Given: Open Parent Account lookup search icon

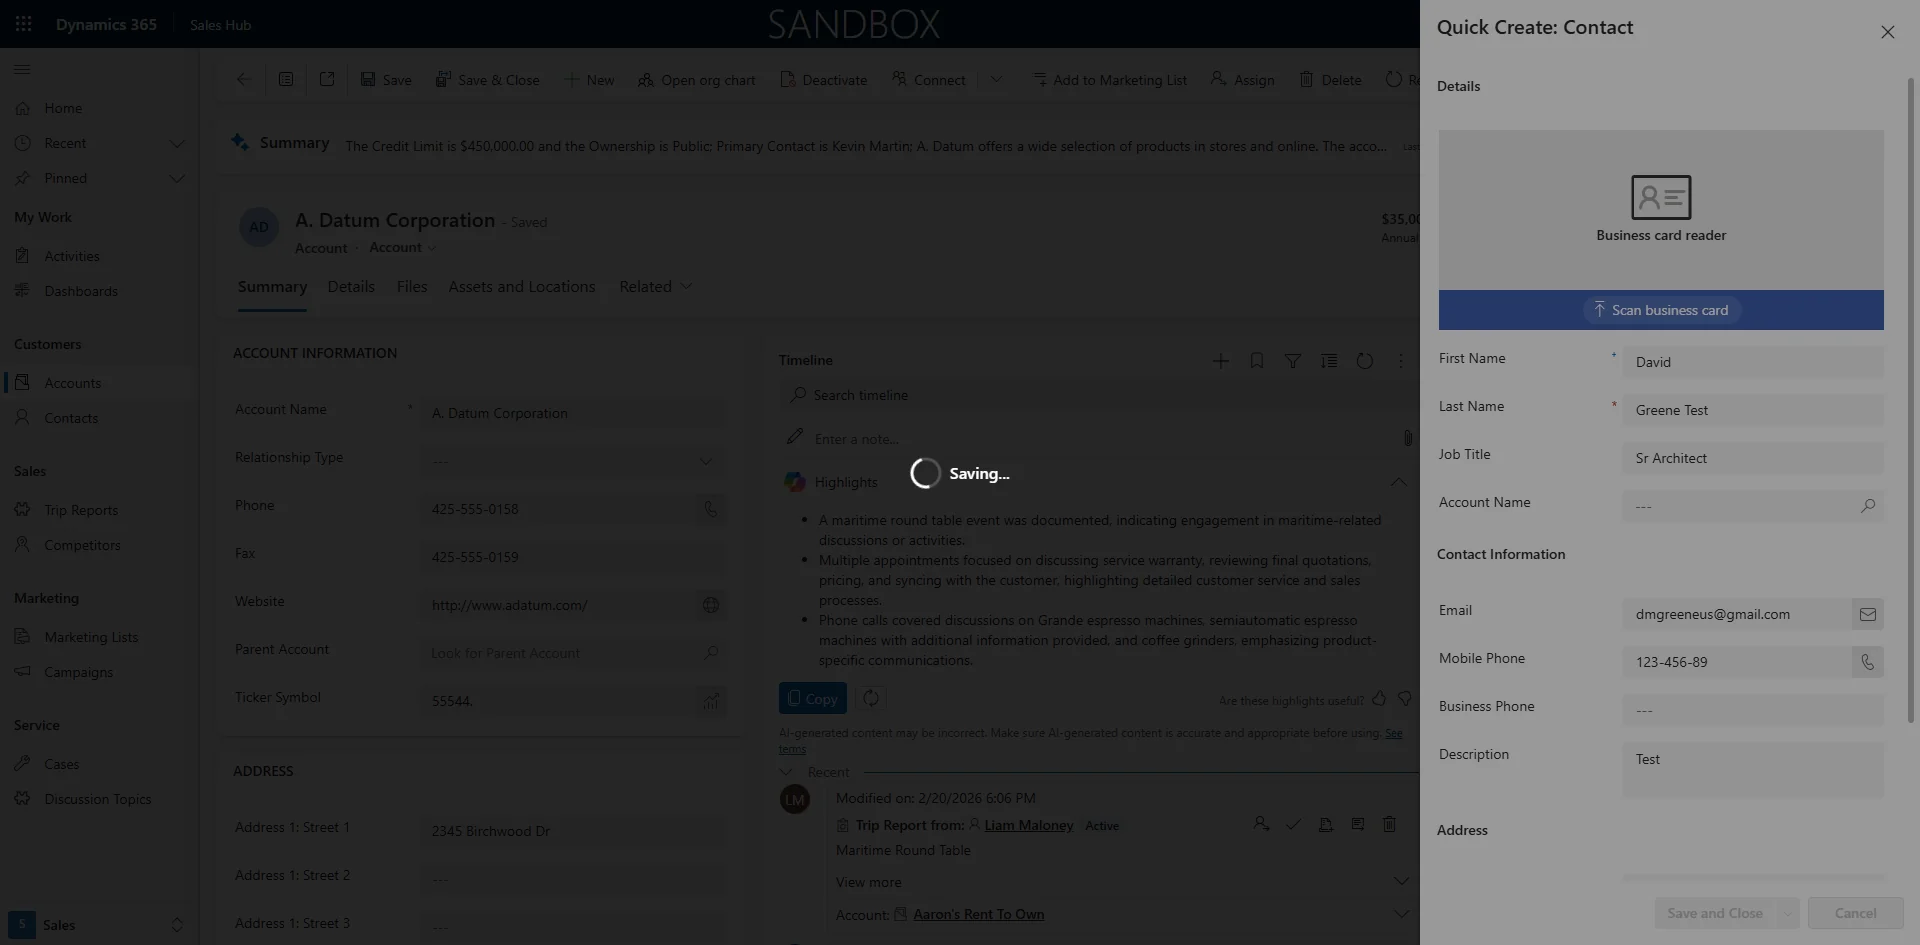Looking at the screenshot, I should (711, 653).
